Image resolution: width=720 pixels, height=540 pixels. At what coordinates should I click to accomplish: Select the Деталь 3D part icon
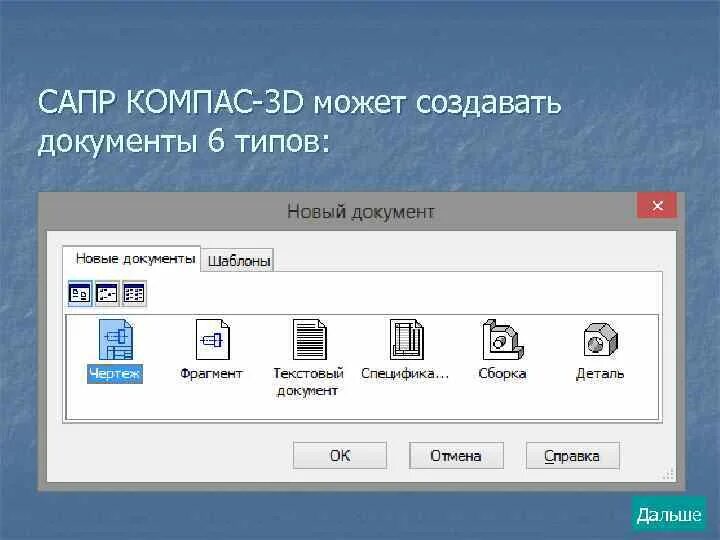coord(601,339)
